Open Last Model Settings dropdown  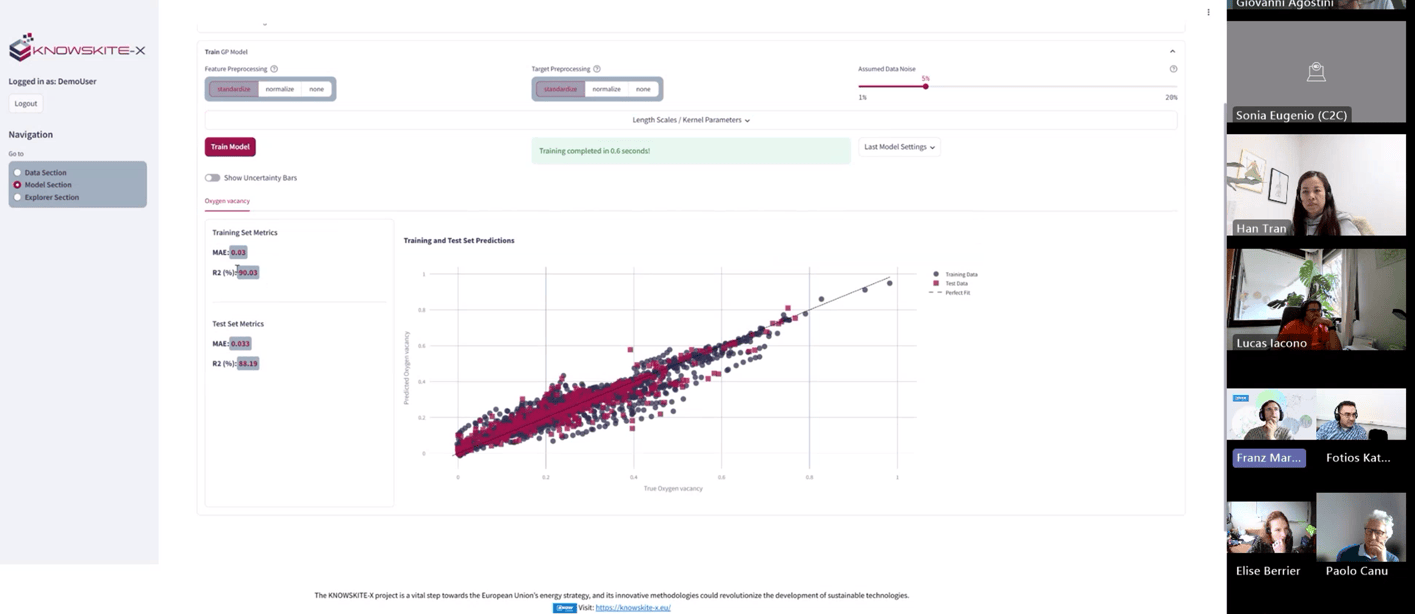[899, 147]
